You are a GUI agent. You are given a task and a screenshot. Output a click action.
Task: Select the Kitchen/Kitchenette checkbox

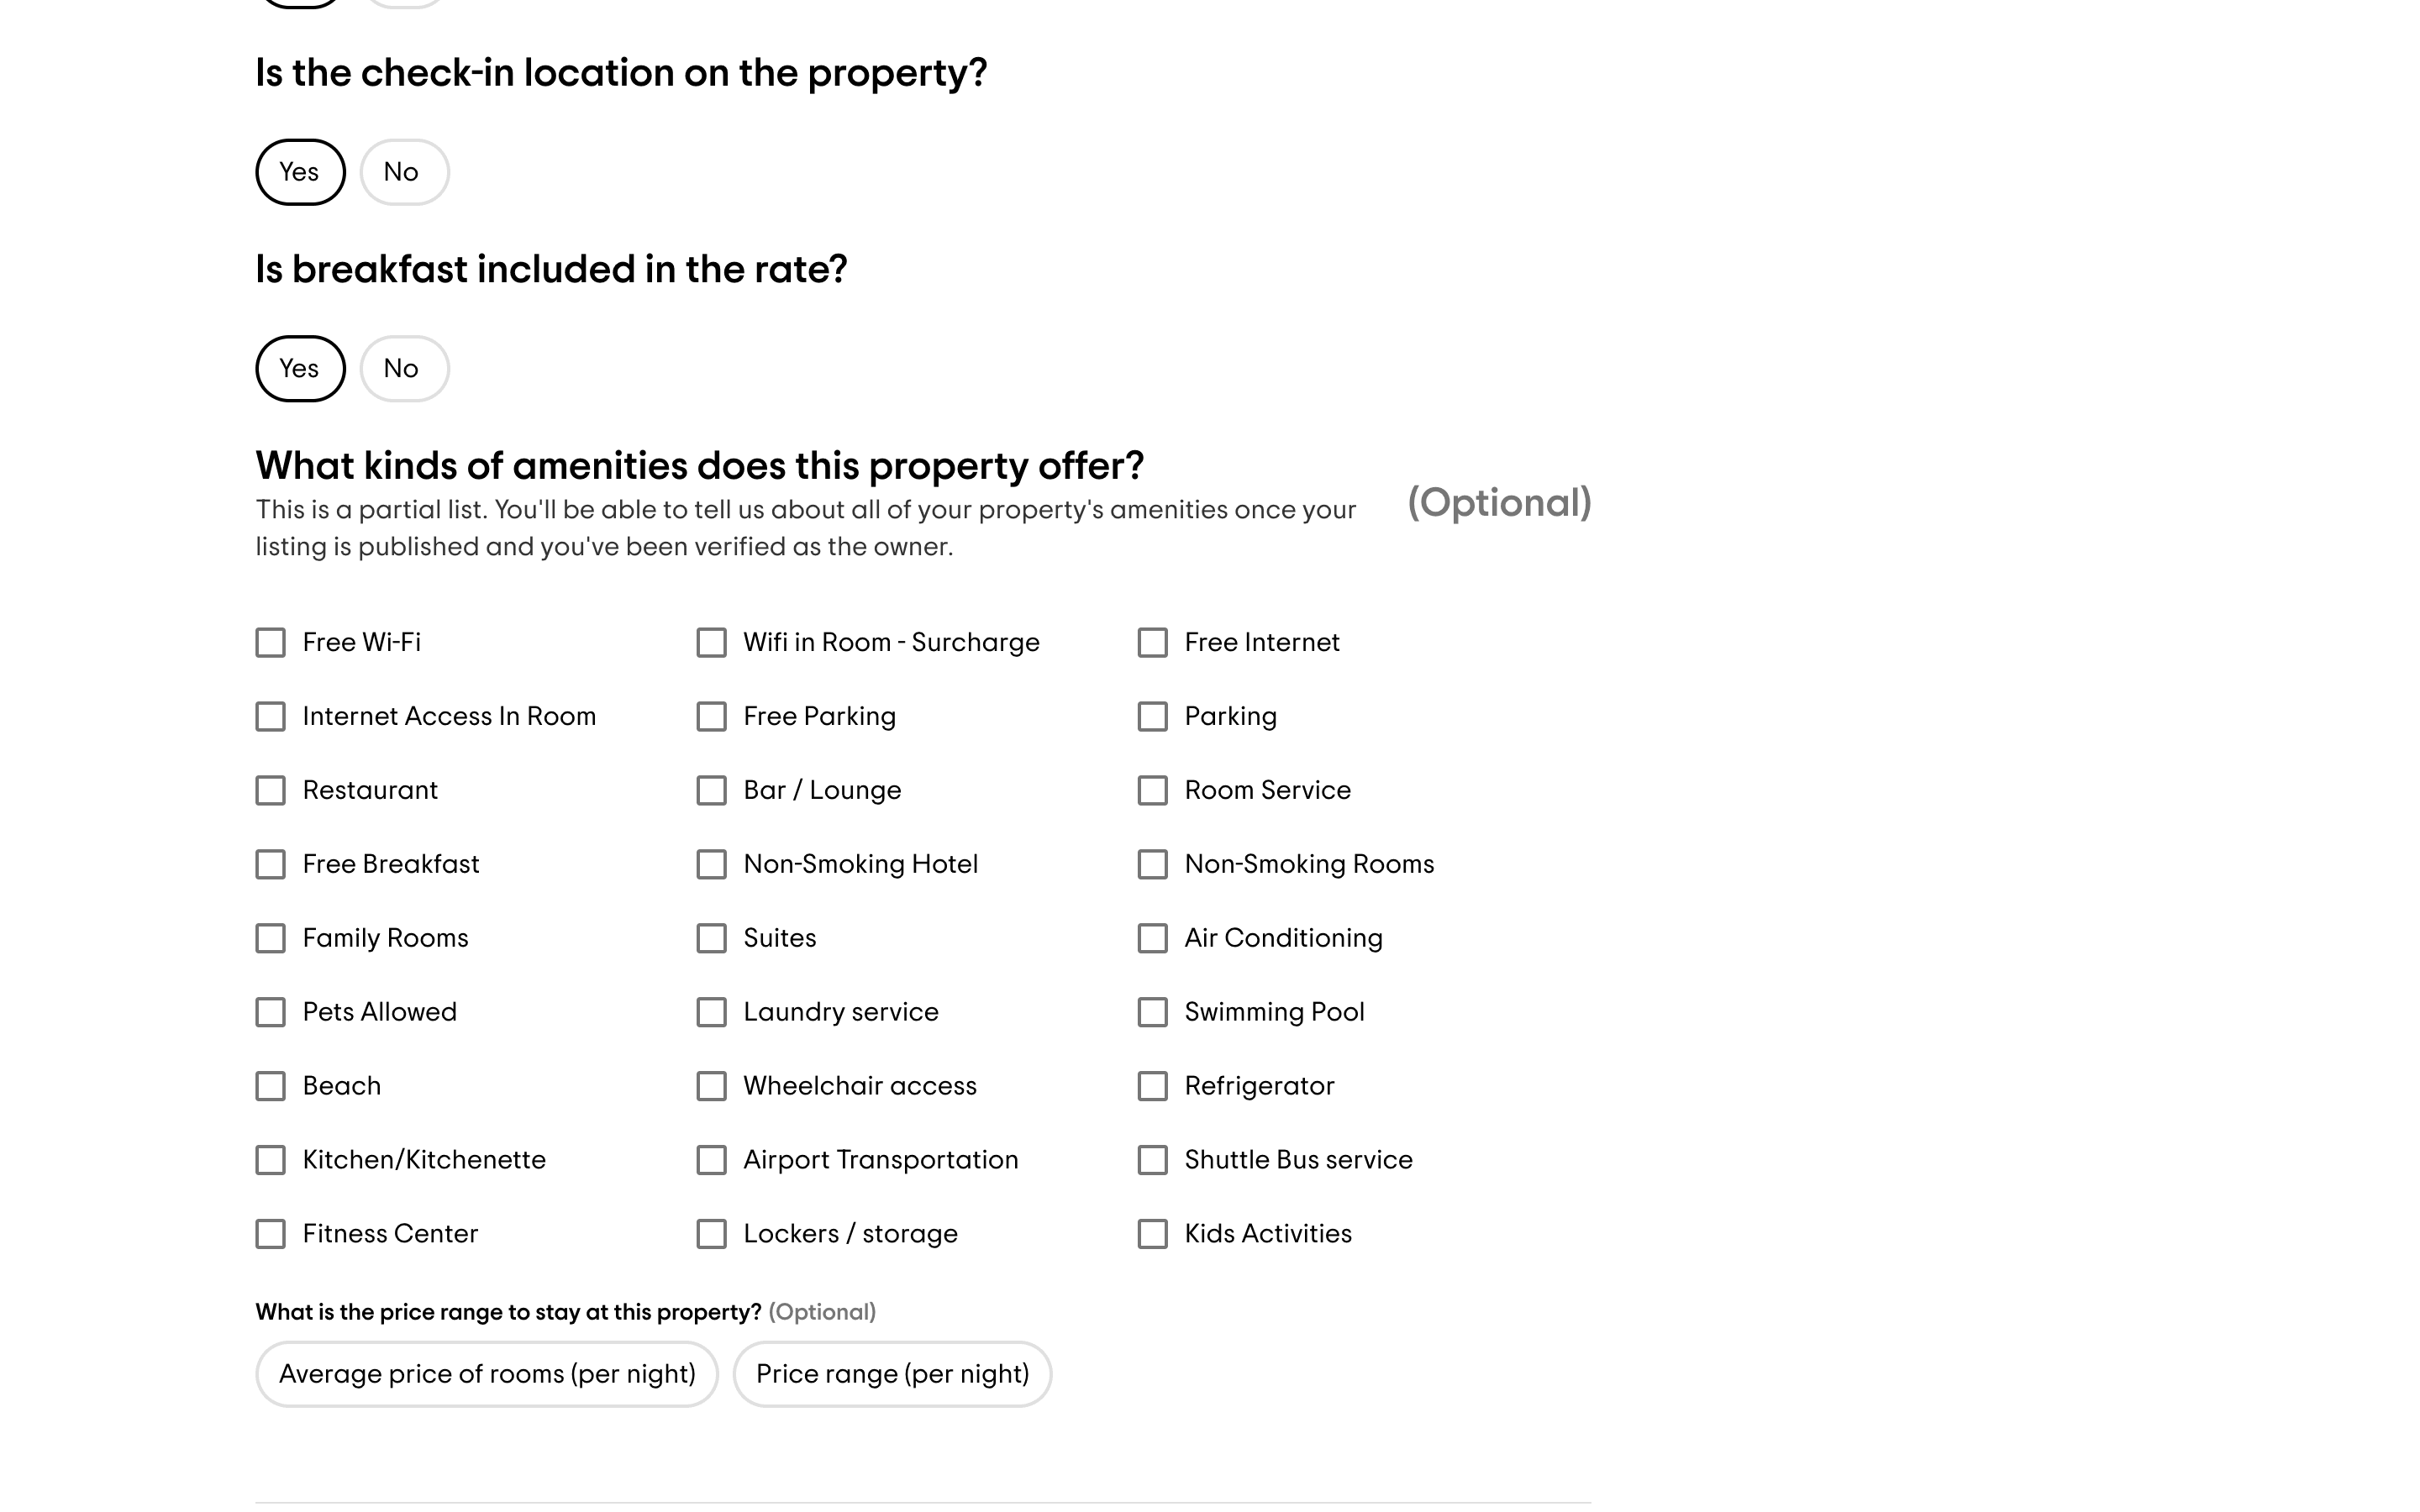pos(270,1160)
